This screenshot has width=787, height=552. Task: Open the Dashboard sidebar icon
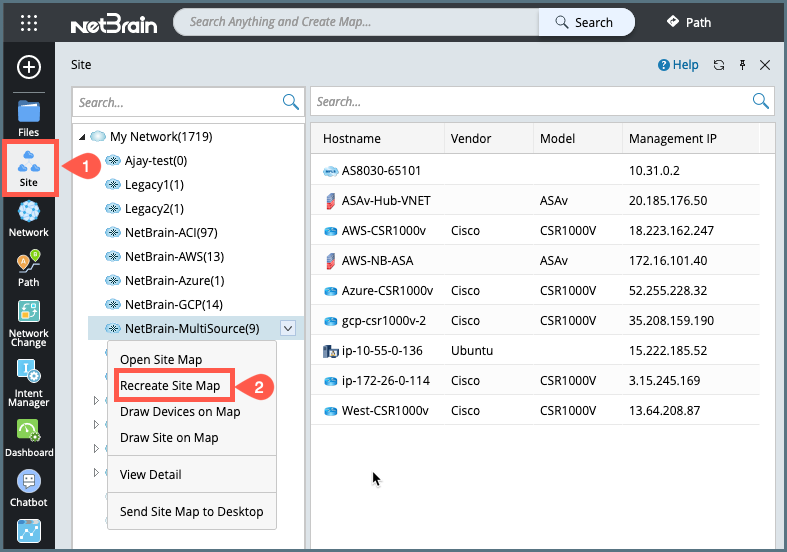tap(29, 437)
